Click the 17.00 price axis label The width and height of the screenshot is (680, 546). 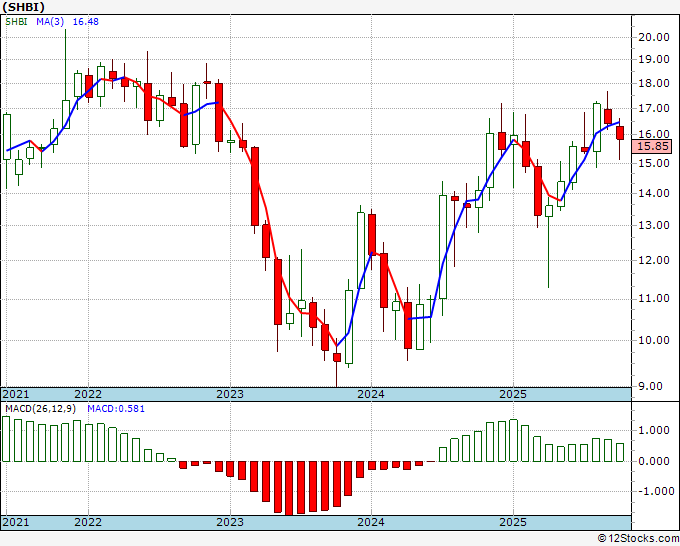[654, 108]
